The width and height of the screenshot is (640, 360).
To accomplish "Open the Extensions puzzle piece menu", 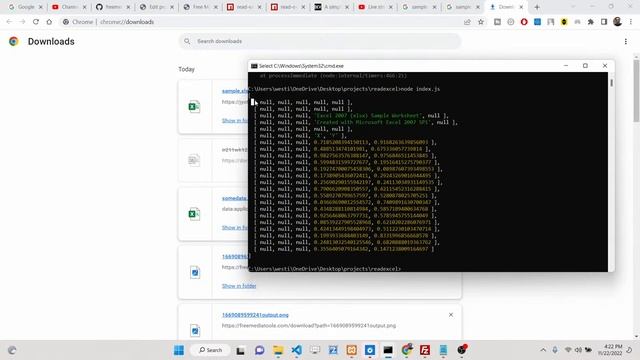I will 591,22.
